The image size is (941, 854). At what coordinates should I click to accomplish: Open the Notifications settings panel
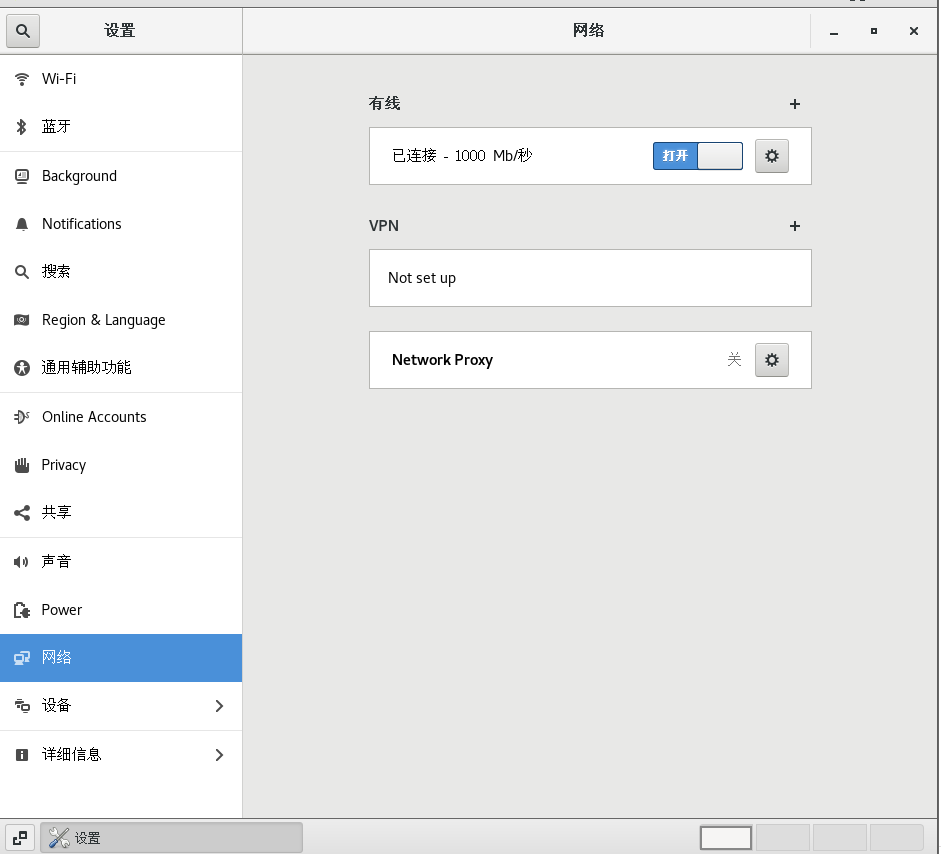click(x=121, y=224)
